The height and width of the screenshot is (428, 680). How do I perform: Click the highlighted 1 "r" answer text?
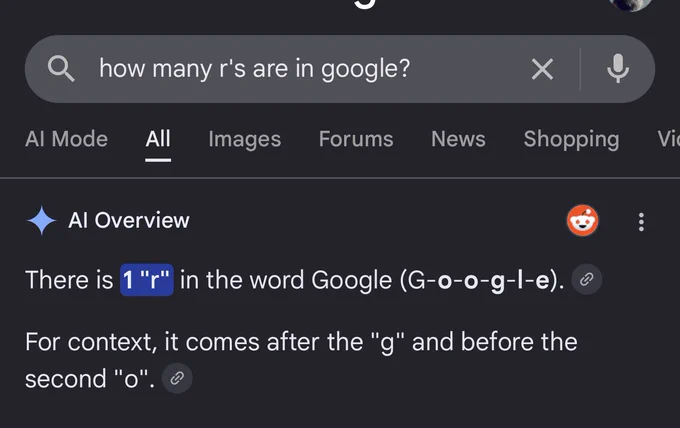[x=147, y=280]
